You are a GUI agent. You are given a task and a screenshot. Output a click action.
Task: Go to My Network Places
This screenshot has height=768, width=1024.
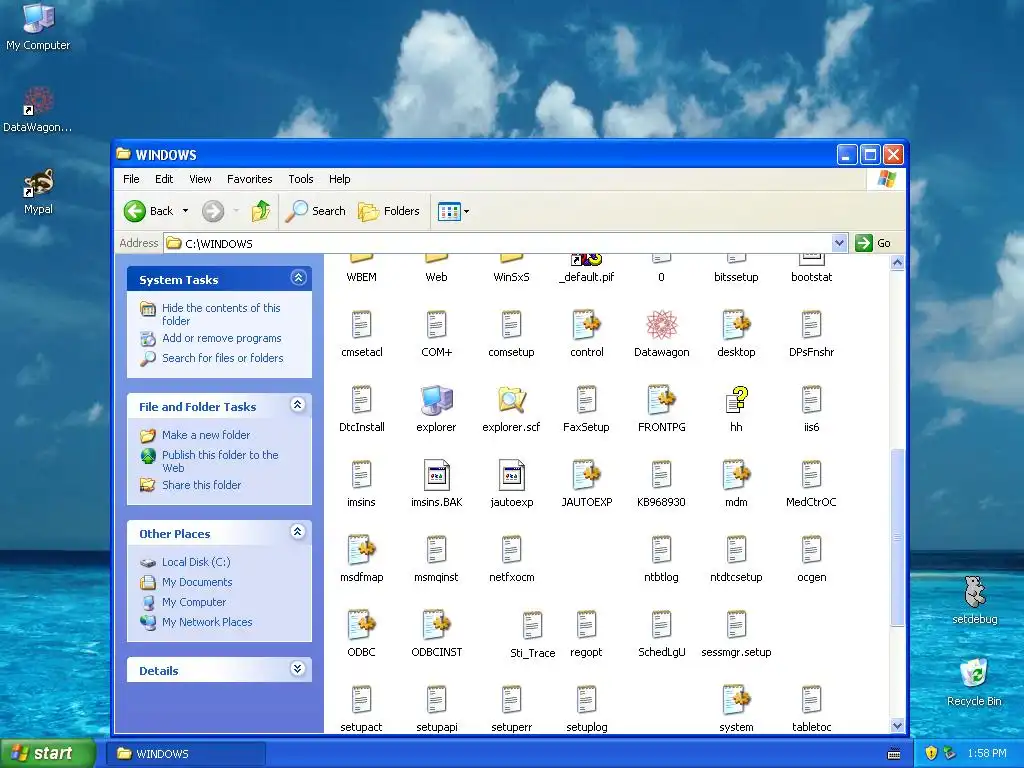click(207, 622)
